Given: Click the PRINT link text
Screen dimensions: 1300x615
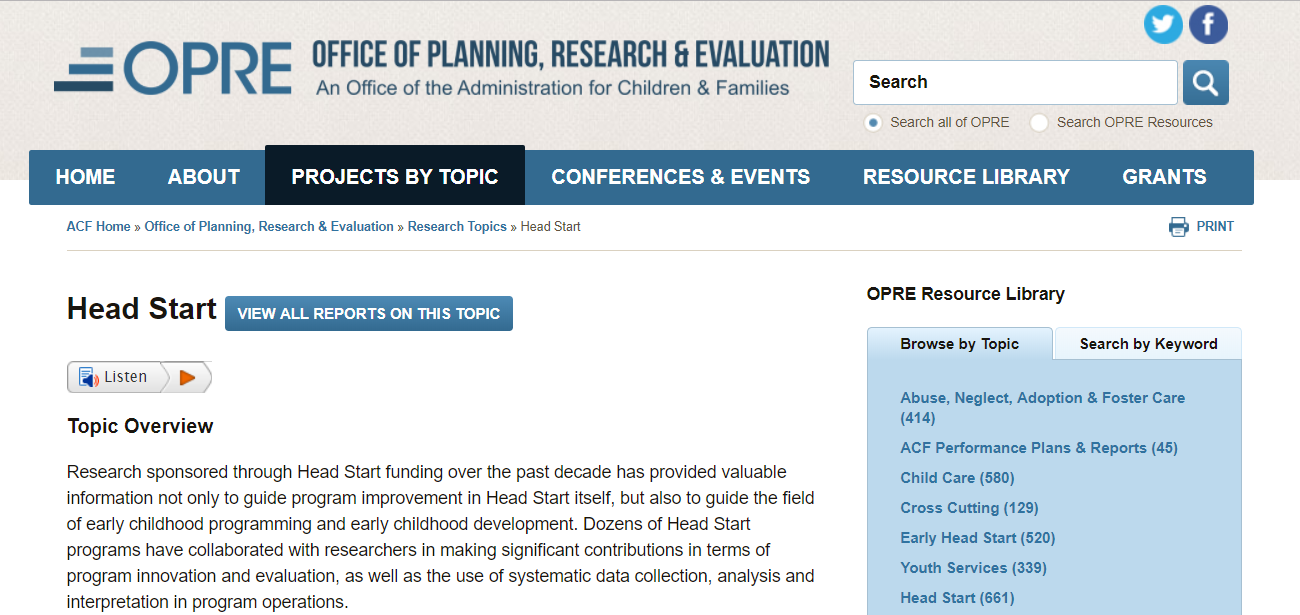Looking at the screenshot, I should tap(1215, 227).
